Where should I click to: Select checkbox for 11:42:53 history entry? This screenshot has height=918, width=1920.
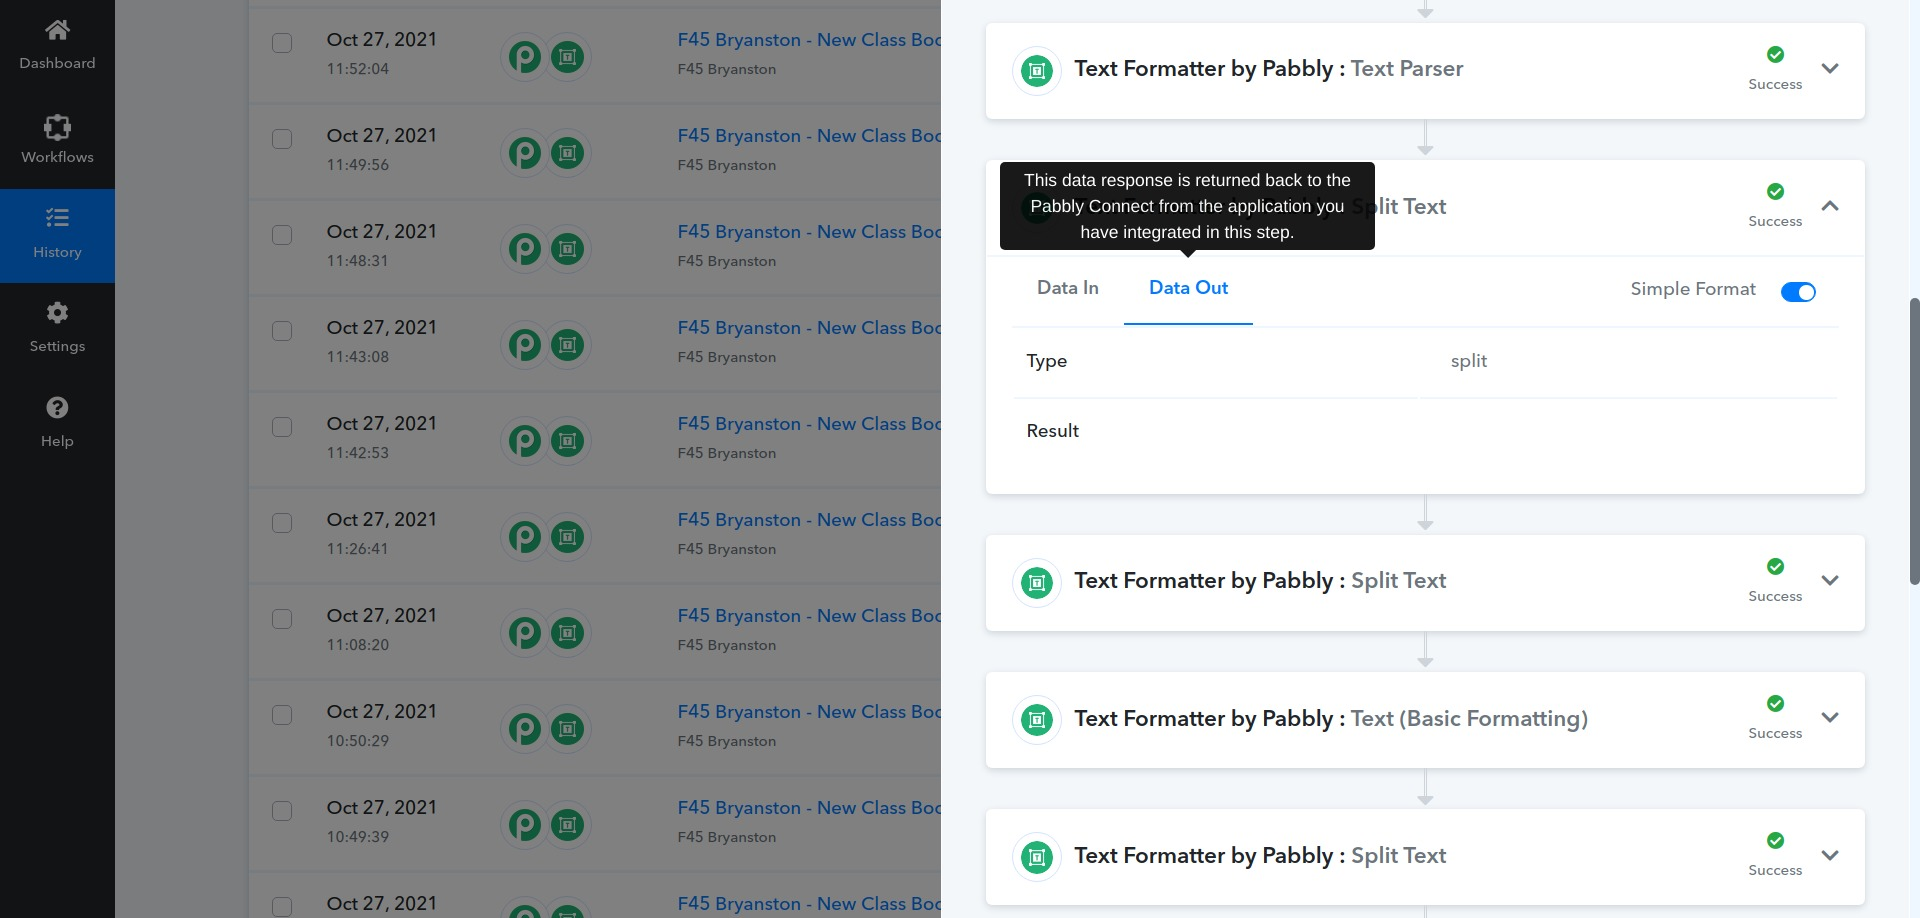pyautogui.click(x=282, y=427)
